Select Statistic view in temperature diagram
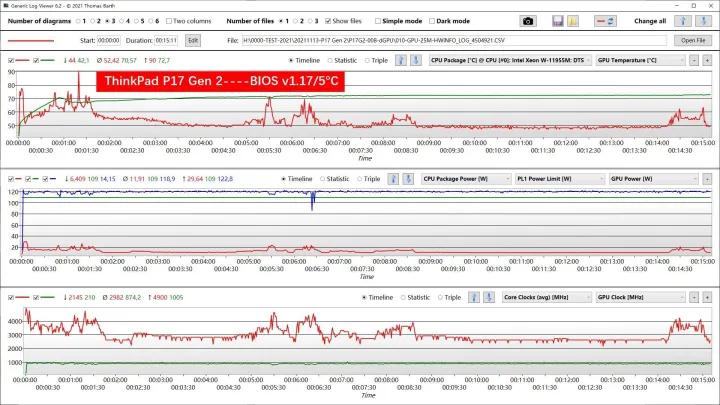Screen dimensions: 720x405 [x=332, y=61]
